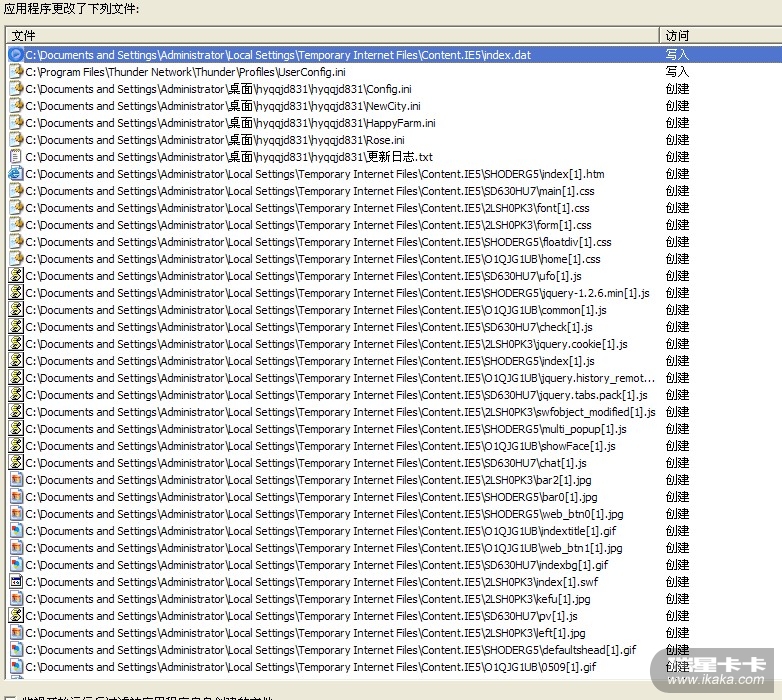
Task: Click the text file icon of 更新日志.txt
Action: click(x=16, y=157)
